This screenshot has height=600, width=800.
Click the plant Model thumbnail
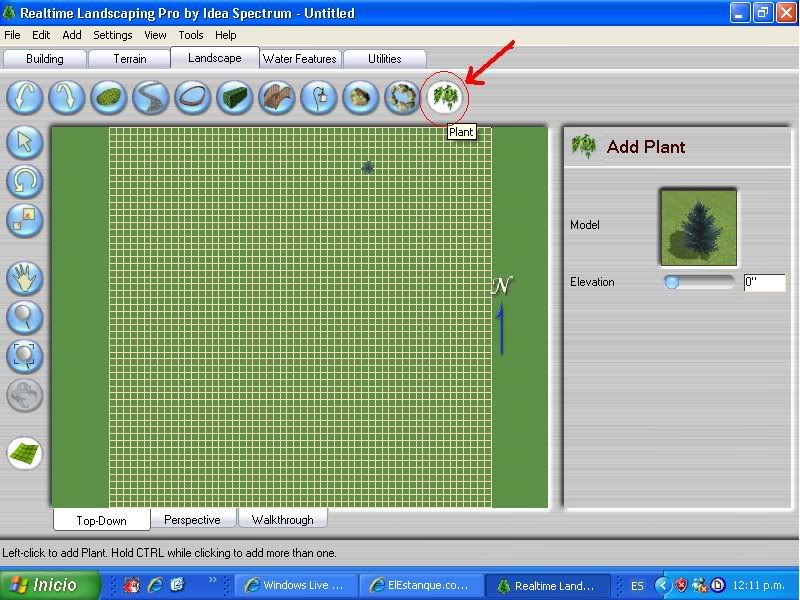pos(699,227)
